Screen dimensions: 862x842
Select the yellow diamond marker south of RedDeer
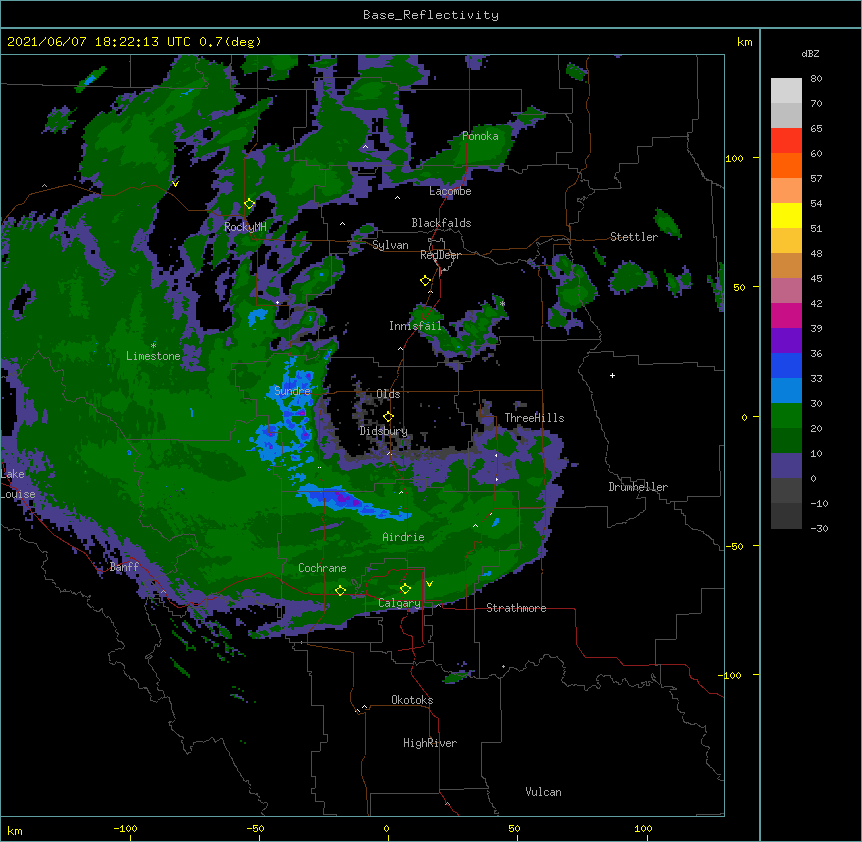pos(425,281)
